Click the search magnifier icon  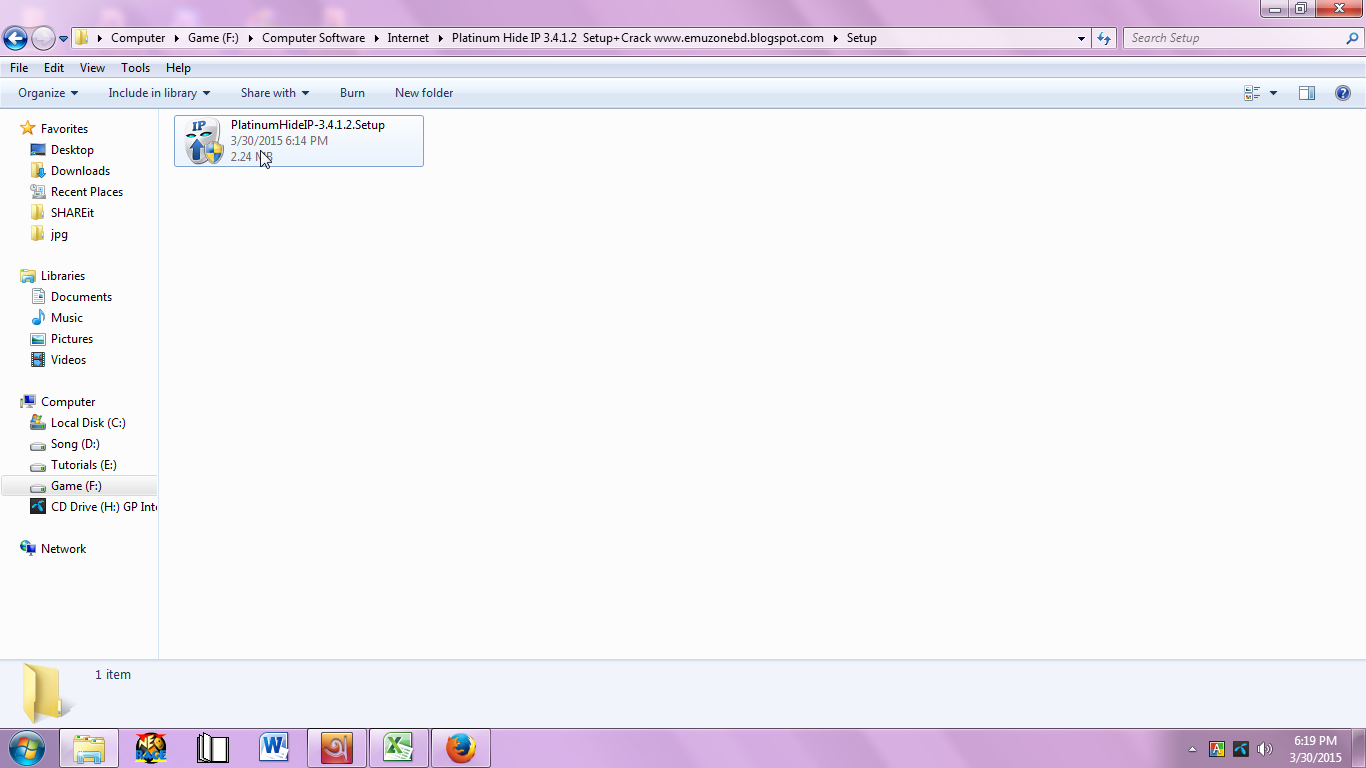tap(1353, 38)
